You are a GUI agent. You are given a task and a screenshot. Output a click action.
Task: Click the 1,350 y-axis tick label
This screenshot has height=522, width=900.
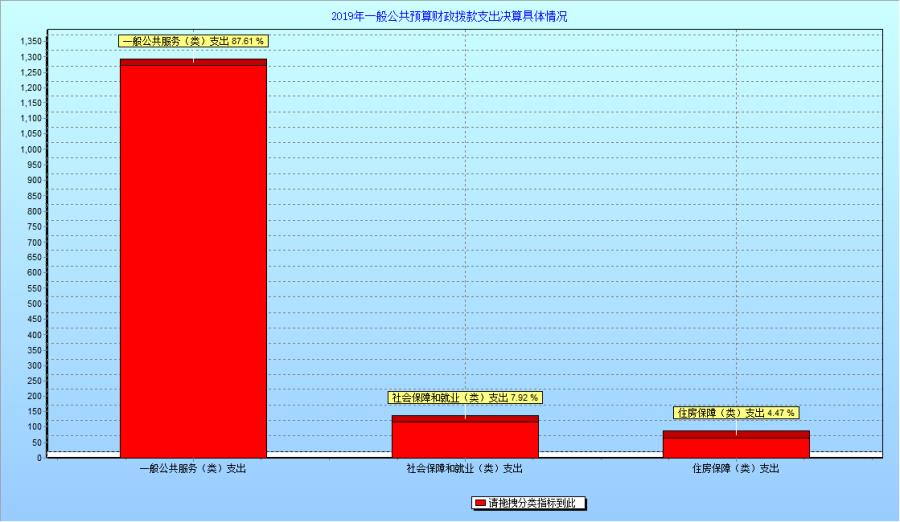pyautogui.click(x=31, y=41)
